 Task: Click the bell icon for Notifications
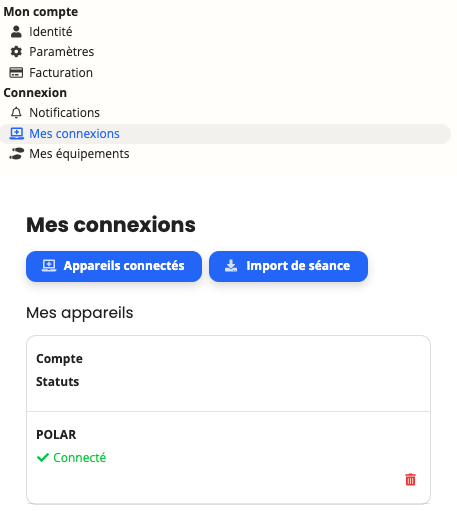tap(16, 113)
